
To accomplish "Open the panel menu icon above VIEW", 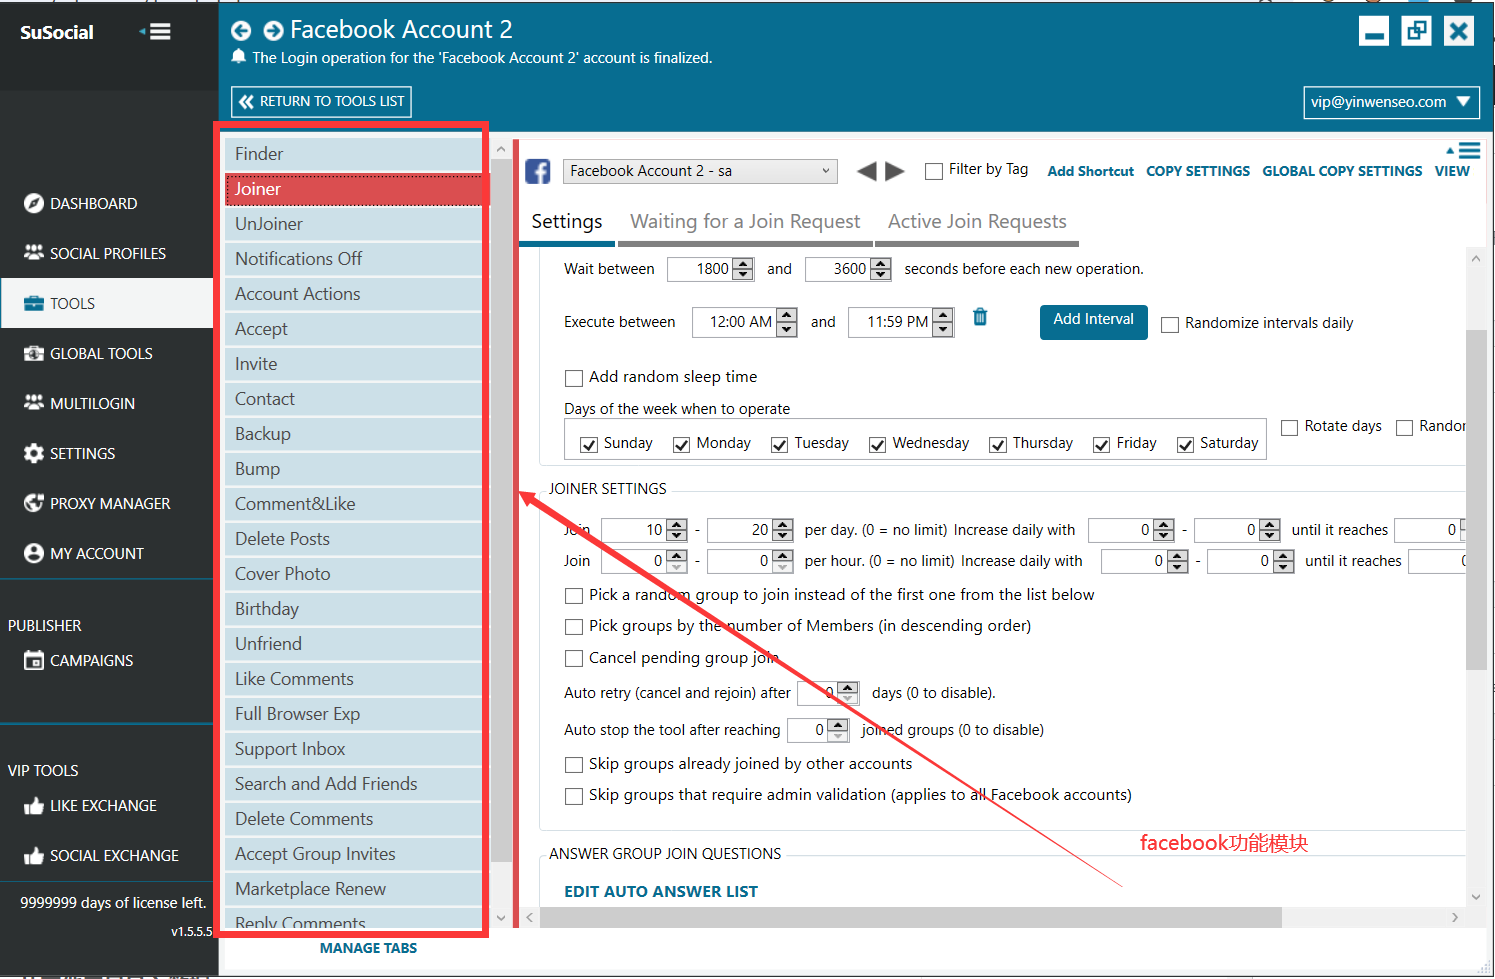I will click(x=1464, y=151).
